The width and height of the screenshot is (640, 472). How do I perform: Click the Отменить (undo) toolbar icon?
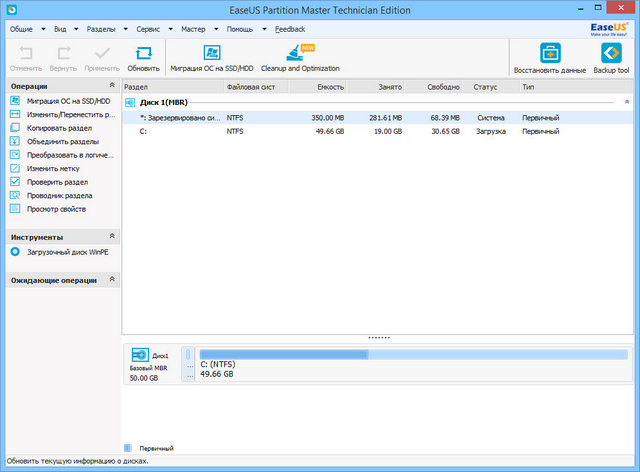26,53
